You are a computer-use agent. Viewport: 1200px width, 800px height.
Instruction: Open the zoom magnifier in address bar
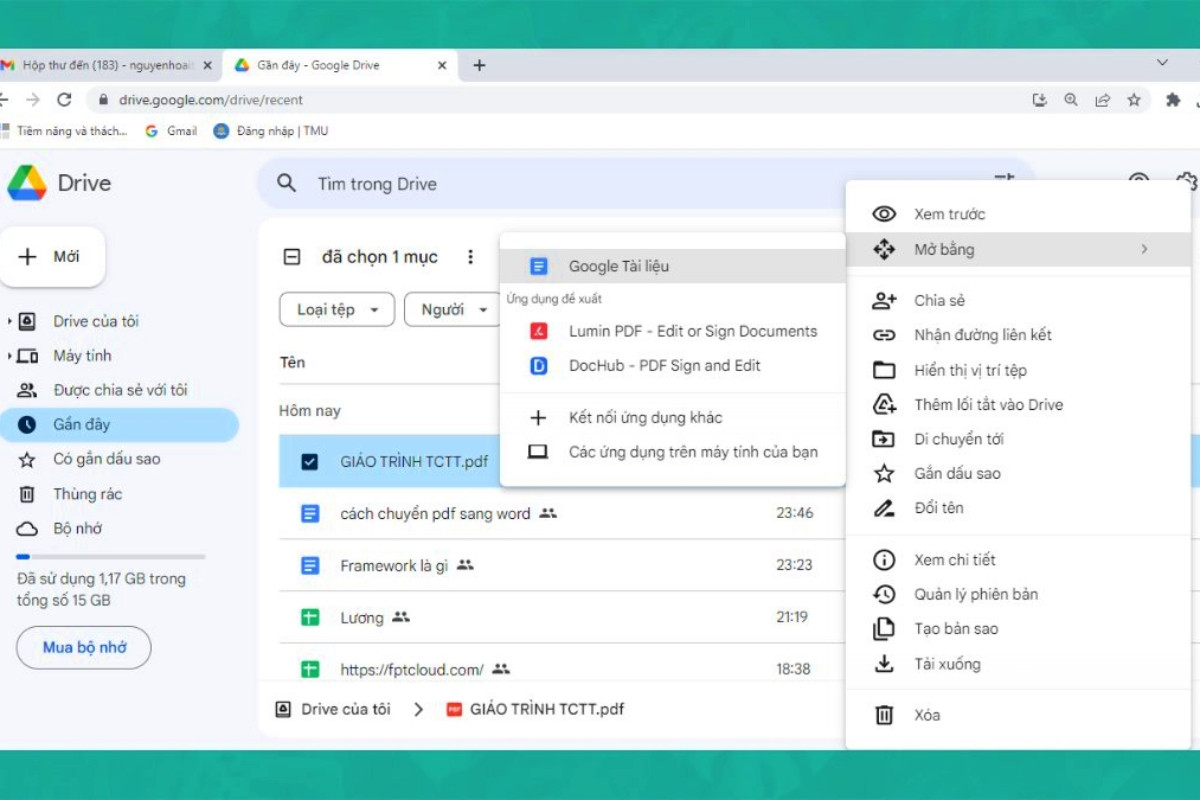[x=1071, y=100]
